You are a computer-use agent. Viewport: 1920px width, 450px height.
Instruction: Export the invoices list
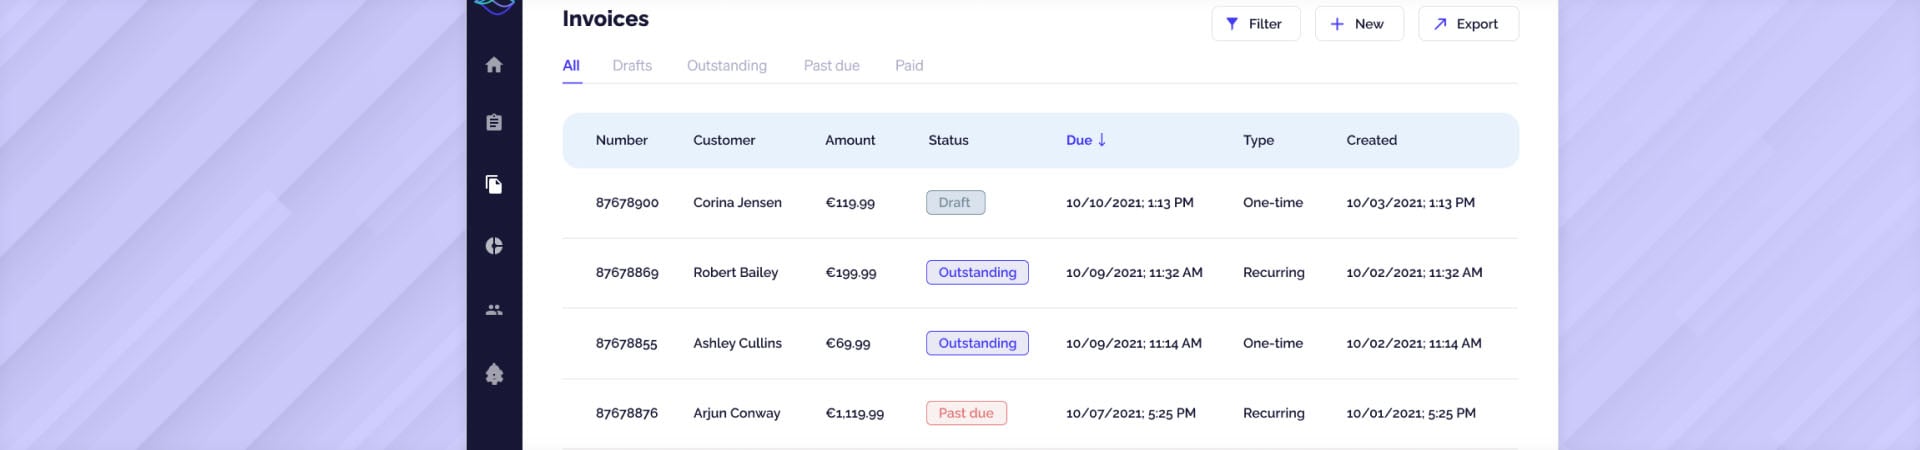click(x=1467, y=24)
